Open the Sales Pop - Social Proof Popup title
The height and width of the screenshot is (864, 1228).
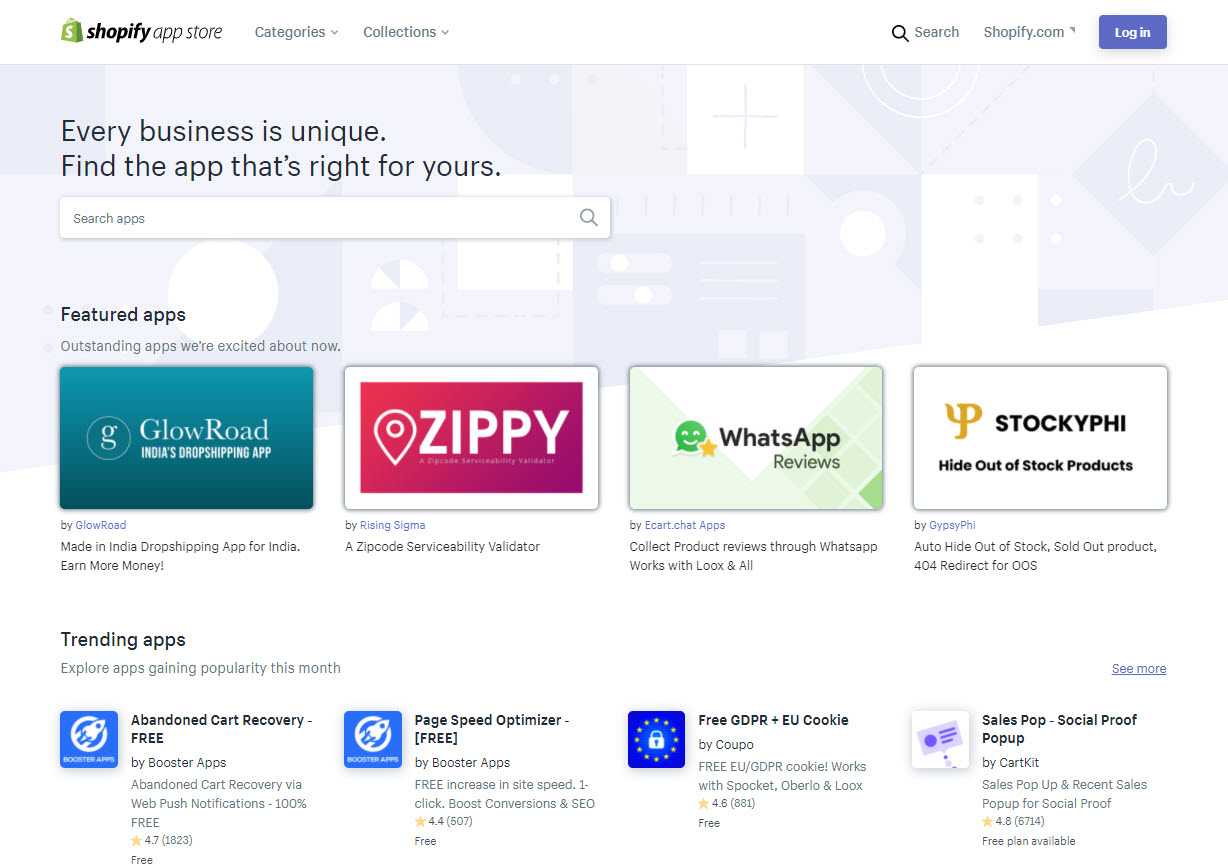[1060, 729]
